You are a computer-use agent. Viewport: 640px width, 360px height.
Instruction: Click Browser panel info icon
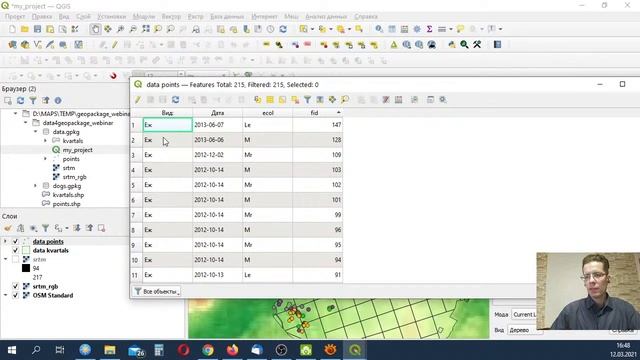58,100
